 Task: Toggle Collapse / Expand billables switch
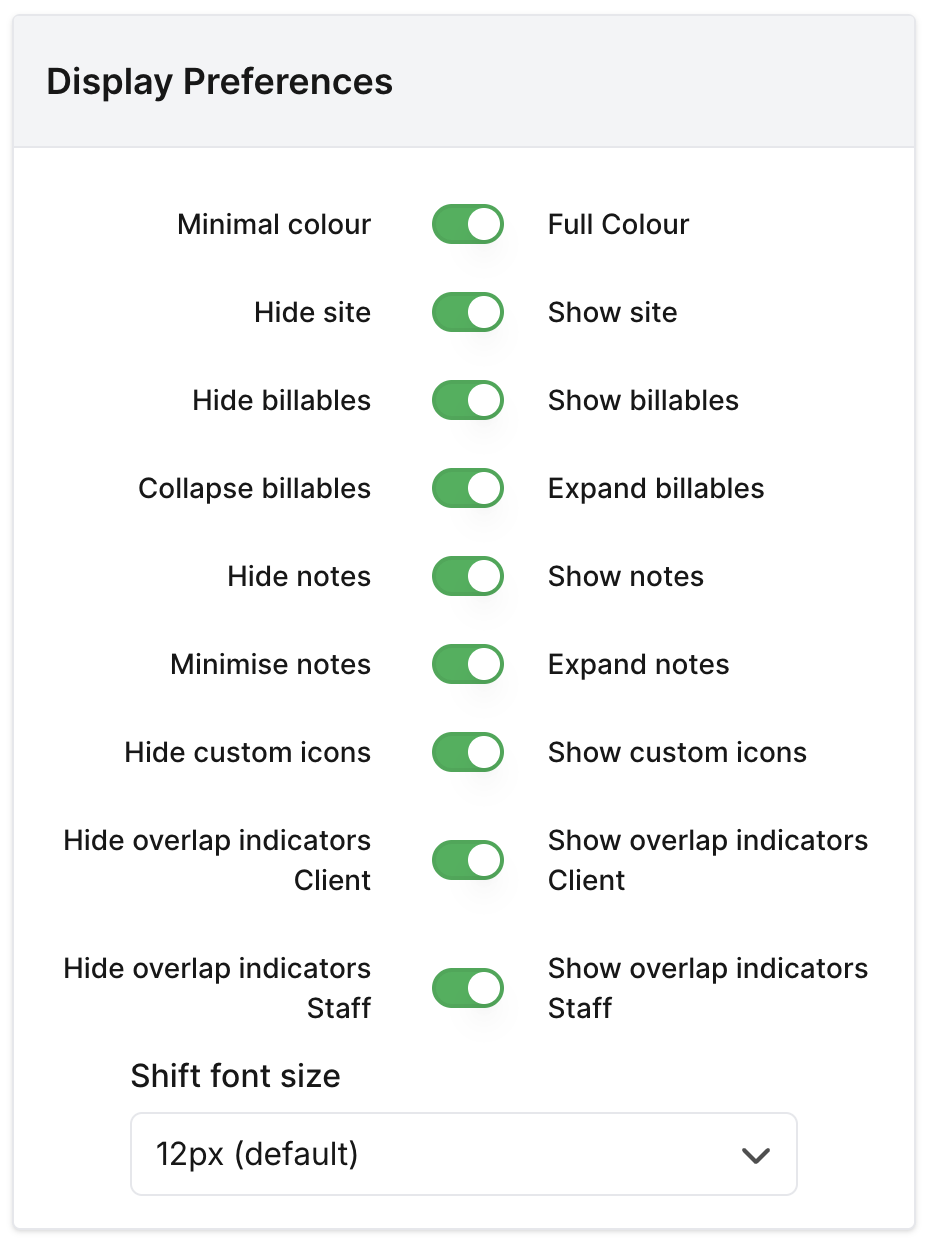coord(467,489)
